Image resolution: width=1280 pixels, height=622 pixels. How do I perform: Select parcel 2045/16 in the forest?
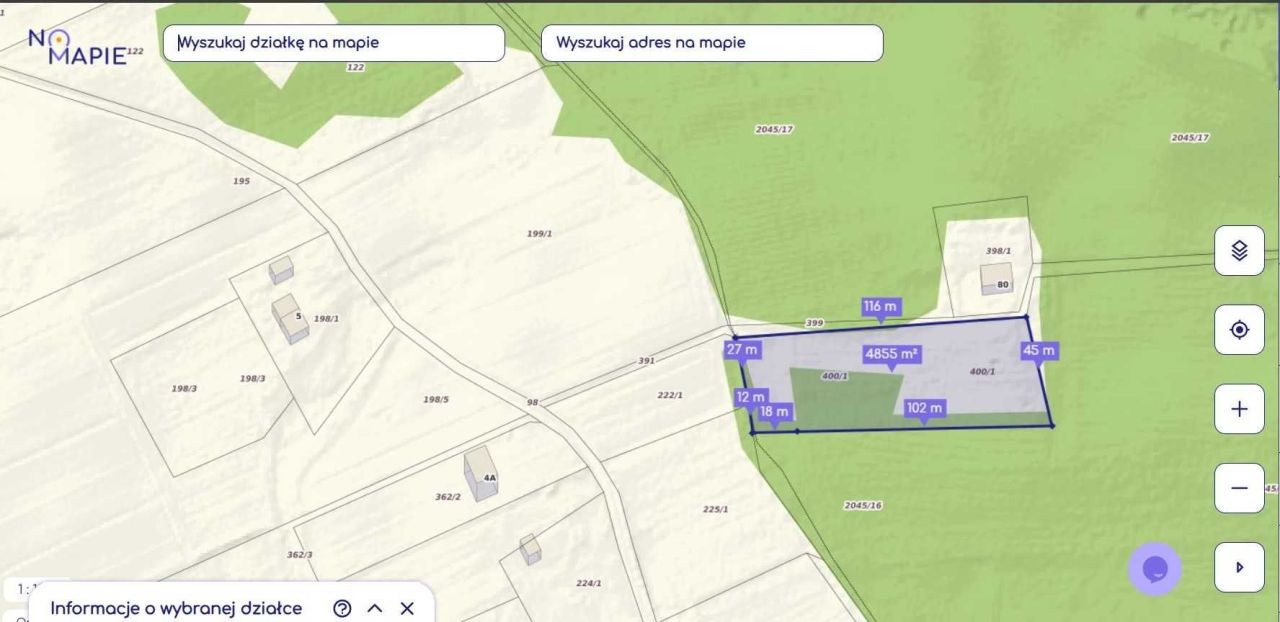click(x=861, y=505)
